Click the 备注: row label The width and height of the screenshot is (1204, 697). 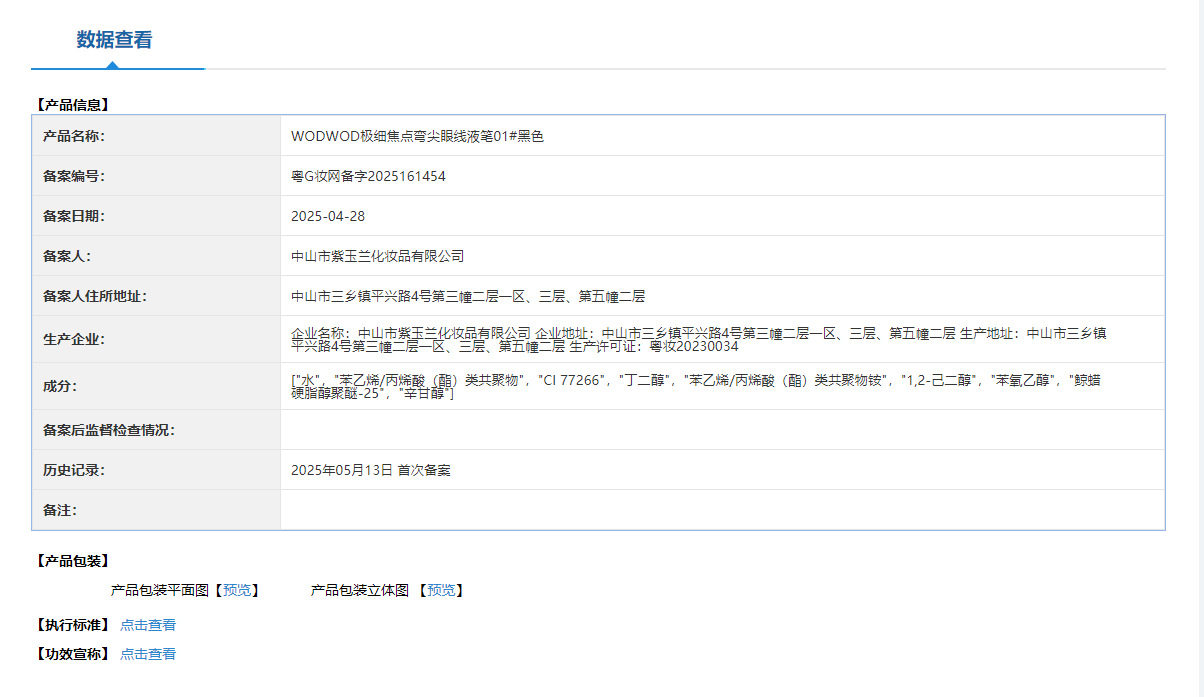(x=60, y=510)
